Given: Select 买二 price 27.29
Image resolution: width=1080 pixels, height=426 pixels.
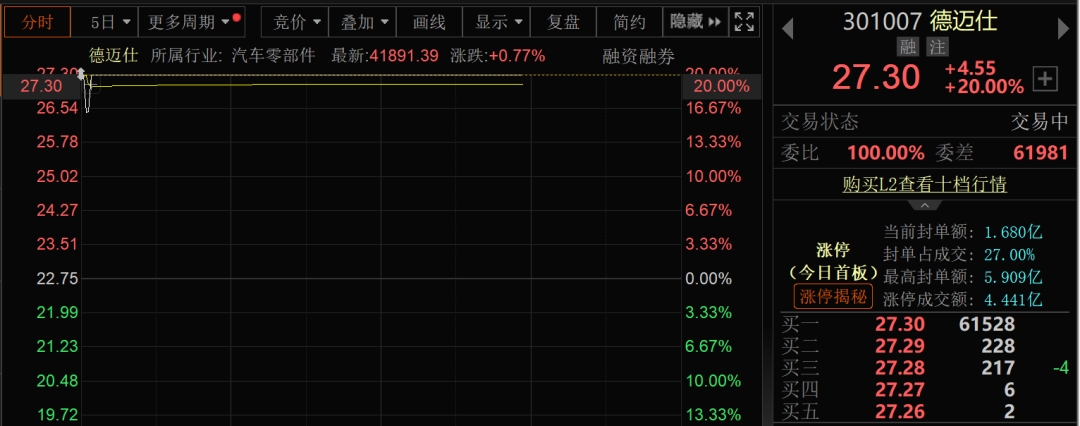Looking at the screenshot, I should point(900,346).
